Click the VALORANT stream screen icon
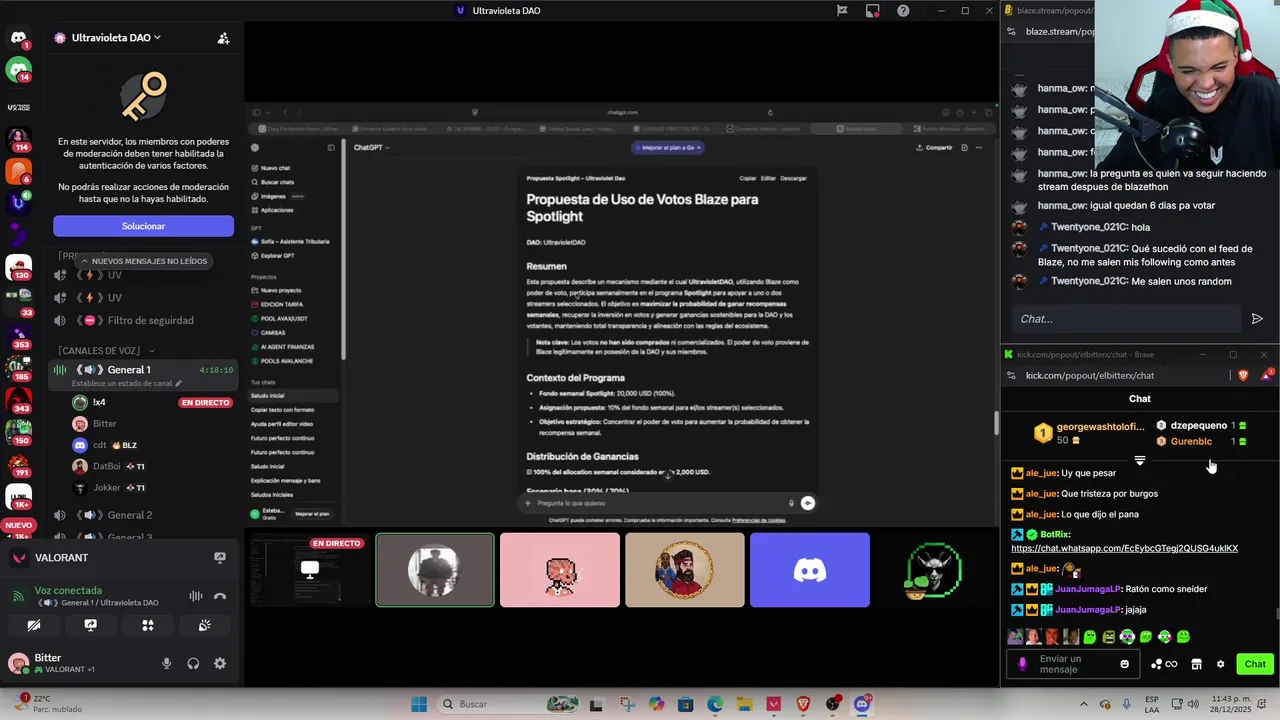Screen dimensions: 1280x720 (220, 558)
